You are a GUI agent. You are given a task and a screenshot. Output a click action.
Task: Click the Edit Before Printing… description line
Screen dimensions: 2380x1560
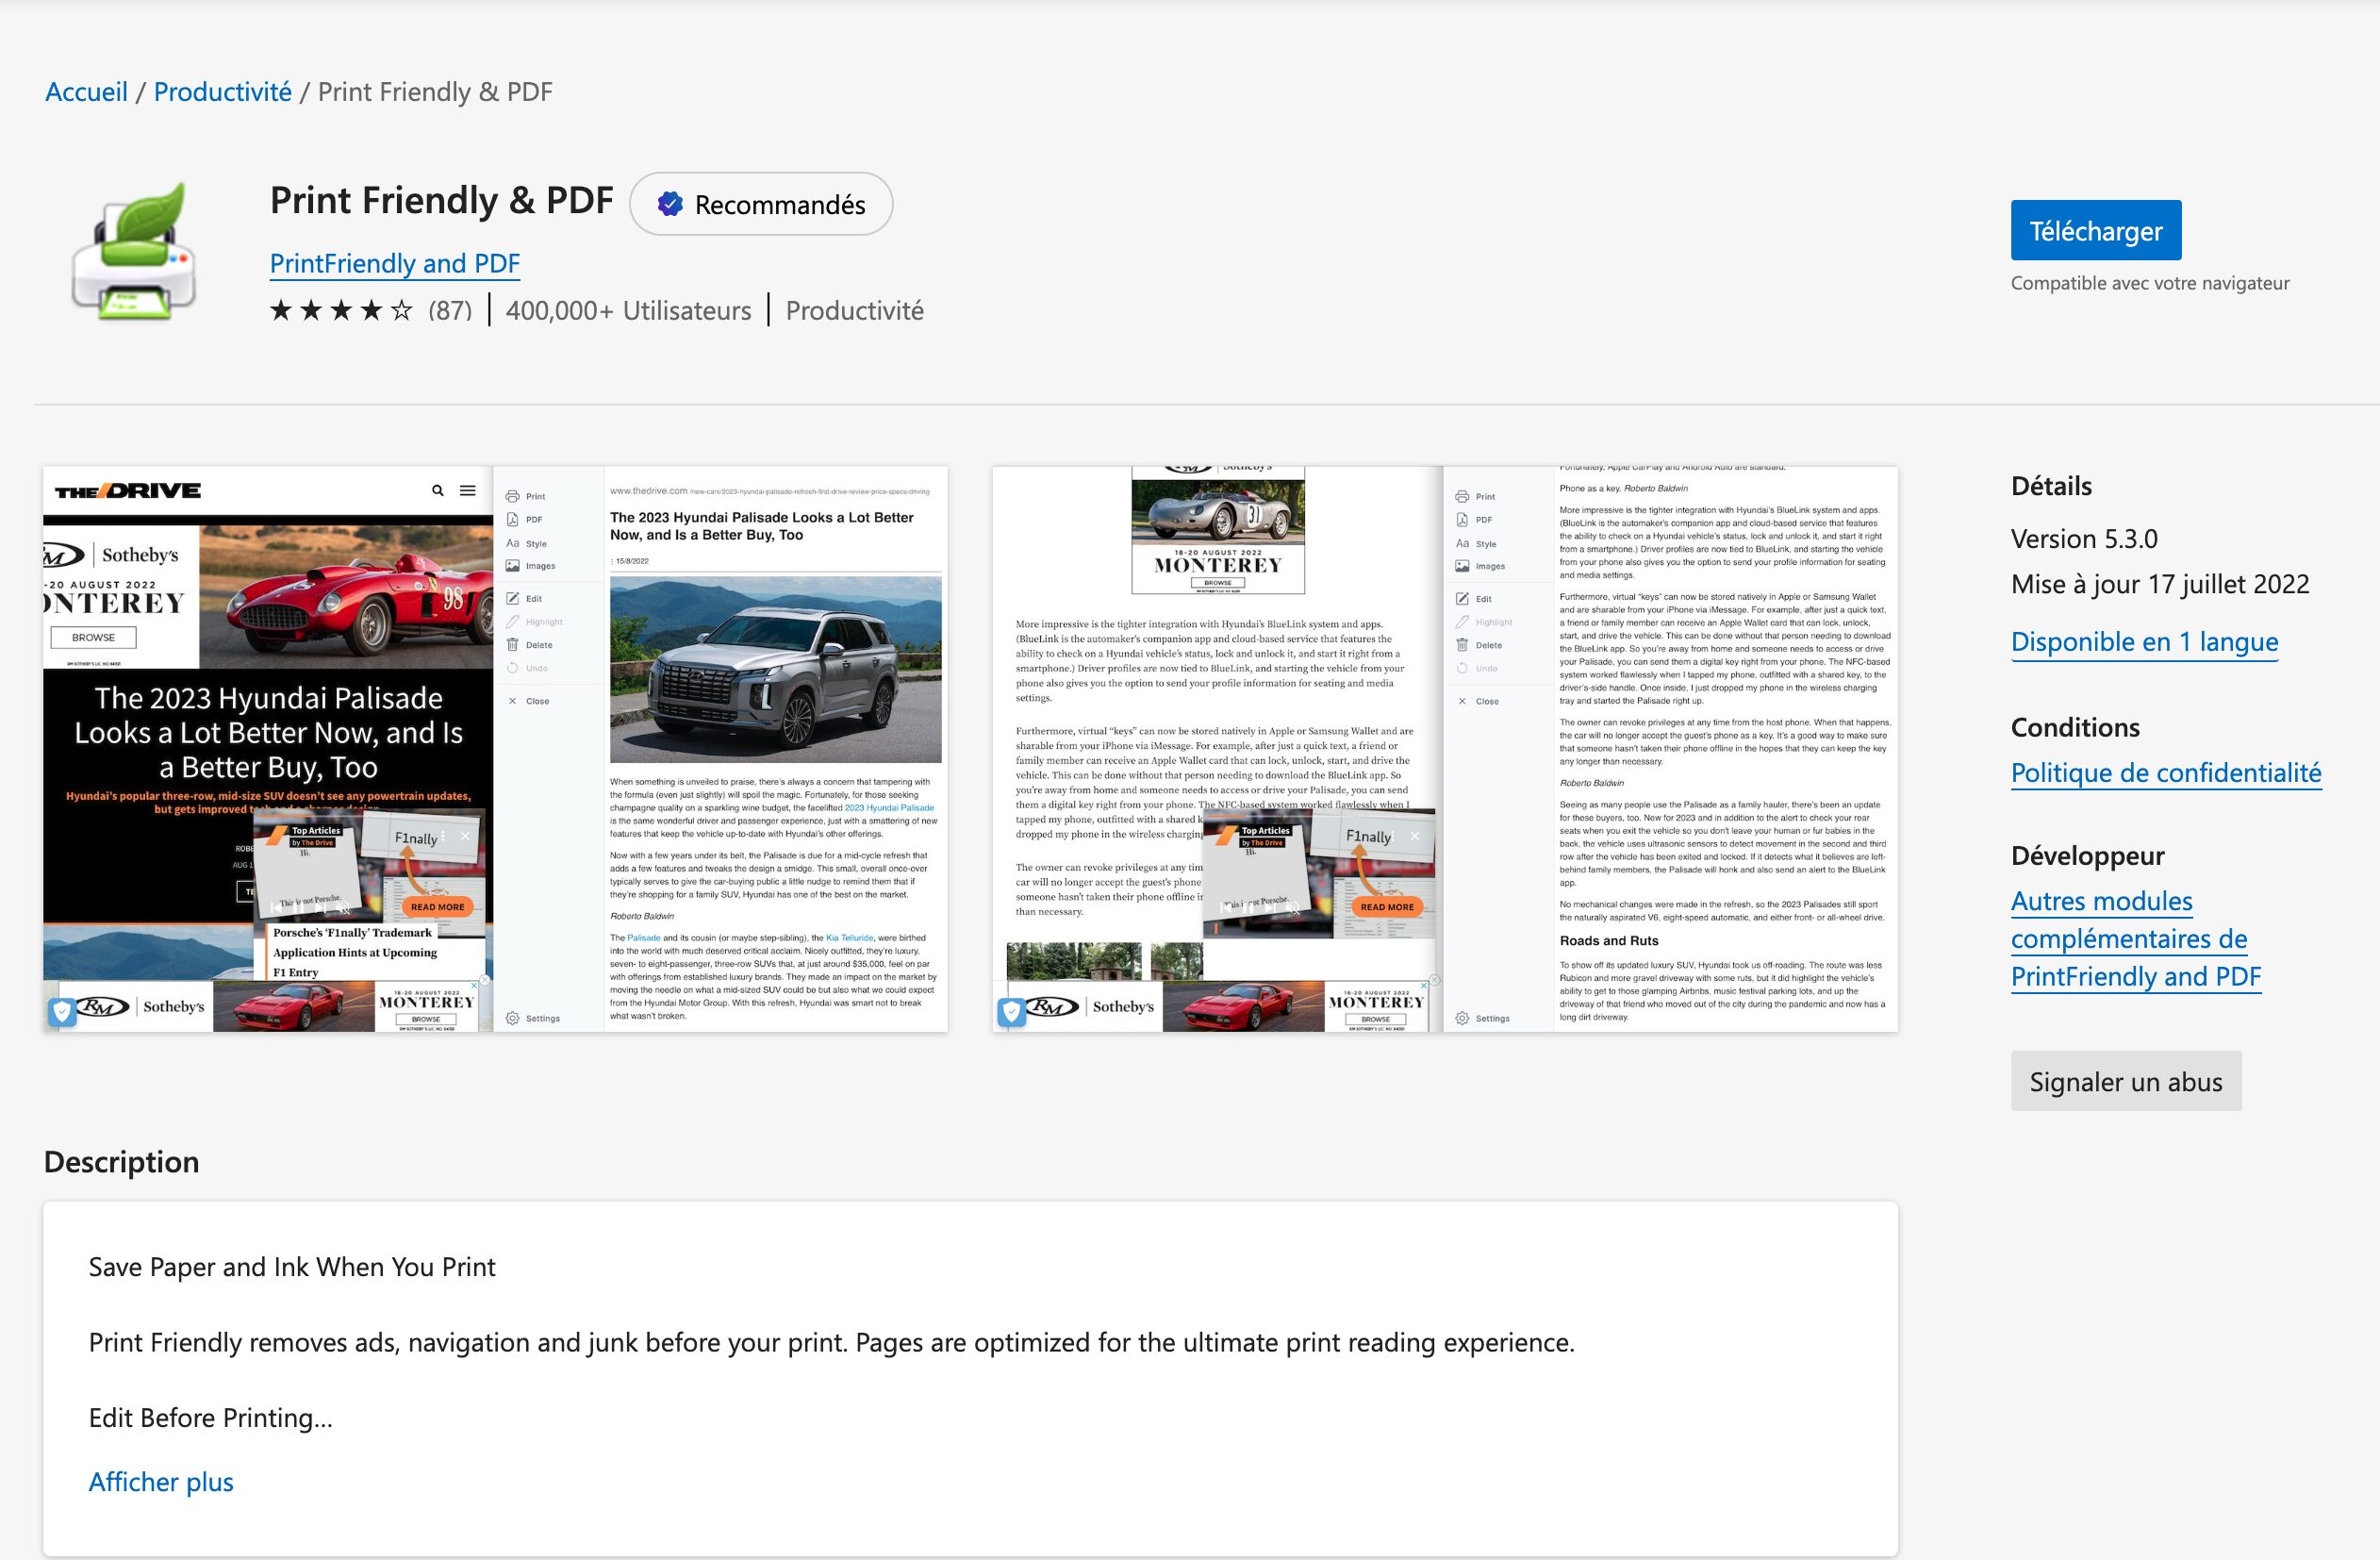211,1418
